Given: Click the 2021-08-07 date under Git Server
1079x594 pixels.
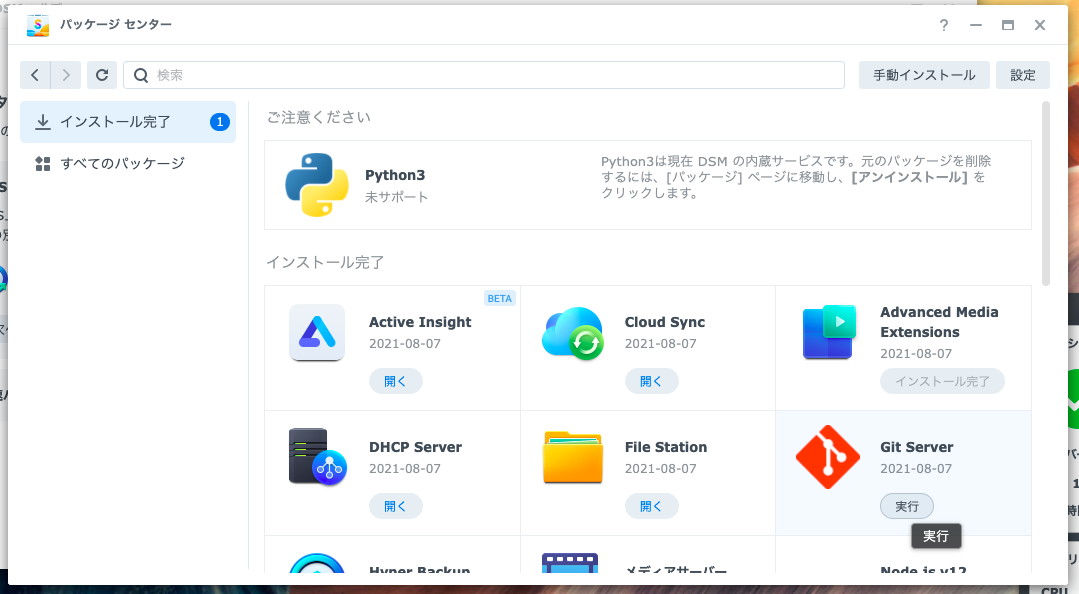Looking at the screenshot, I should tap(916, 469).
